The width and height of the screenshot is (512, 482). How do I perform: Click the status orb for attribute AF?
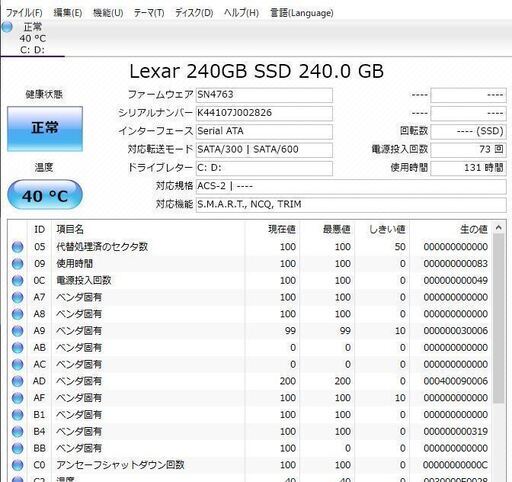coord(17,398)
